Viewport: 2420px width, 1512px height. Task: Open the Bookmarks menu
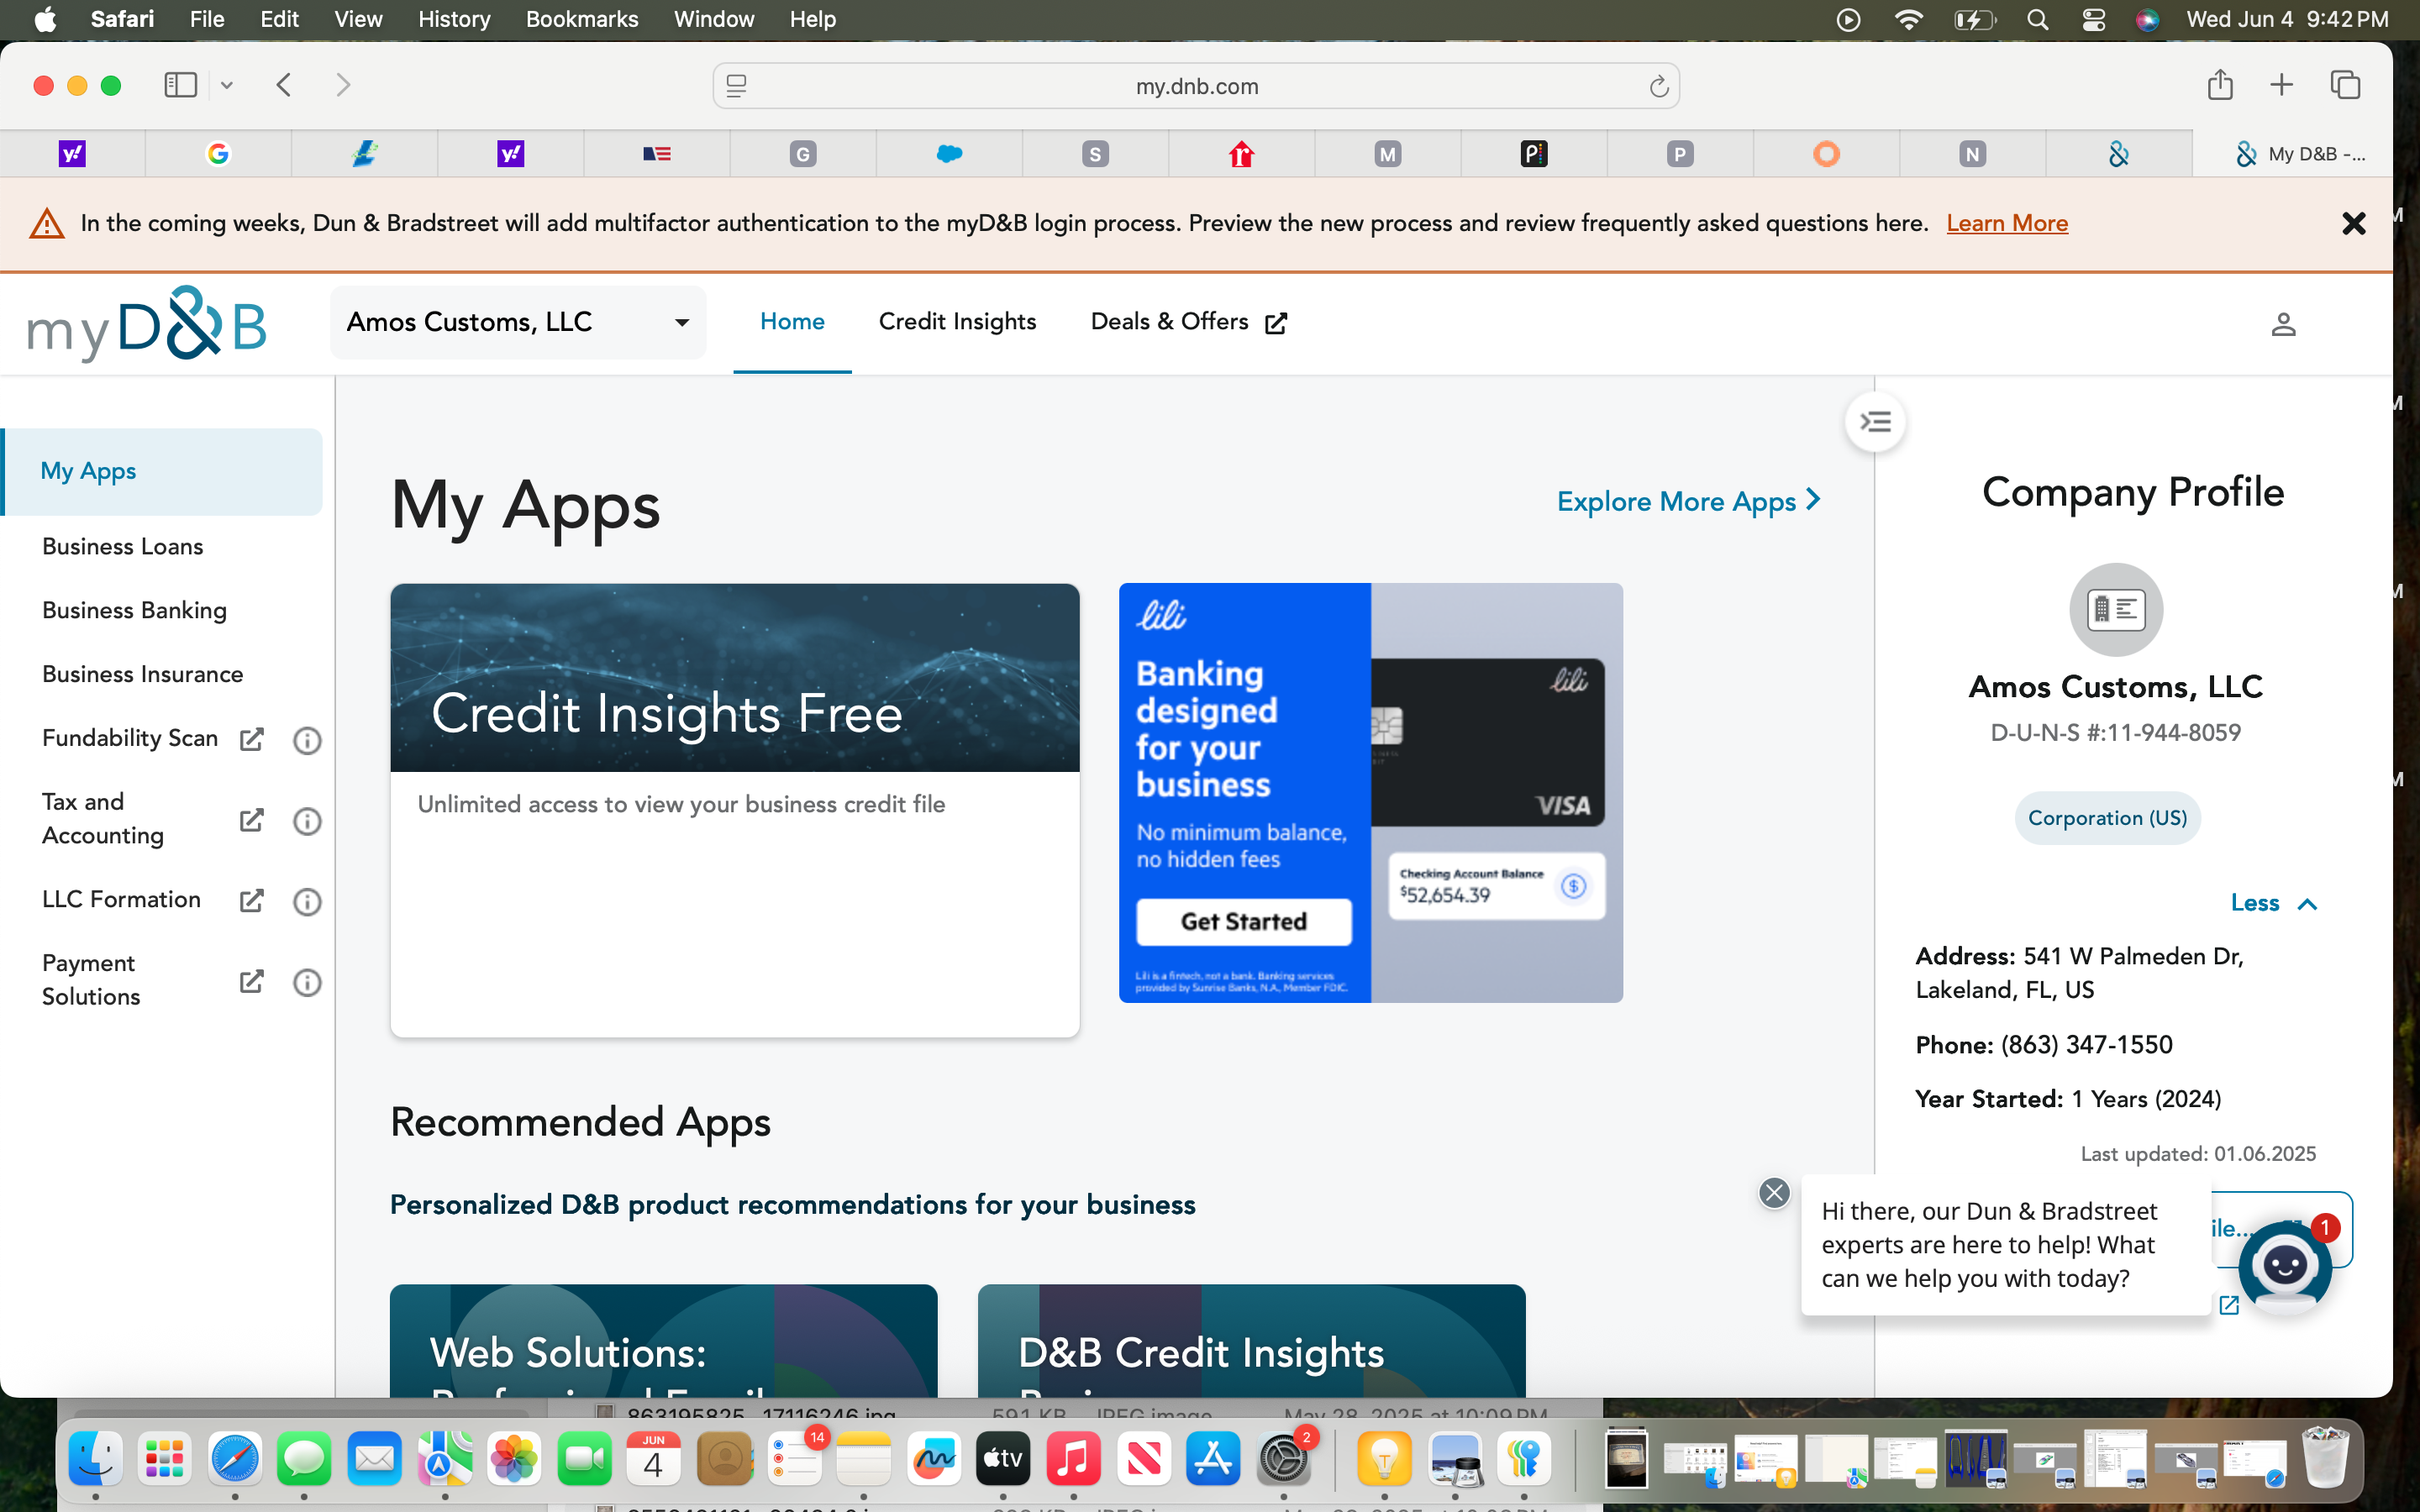point(581,19)
